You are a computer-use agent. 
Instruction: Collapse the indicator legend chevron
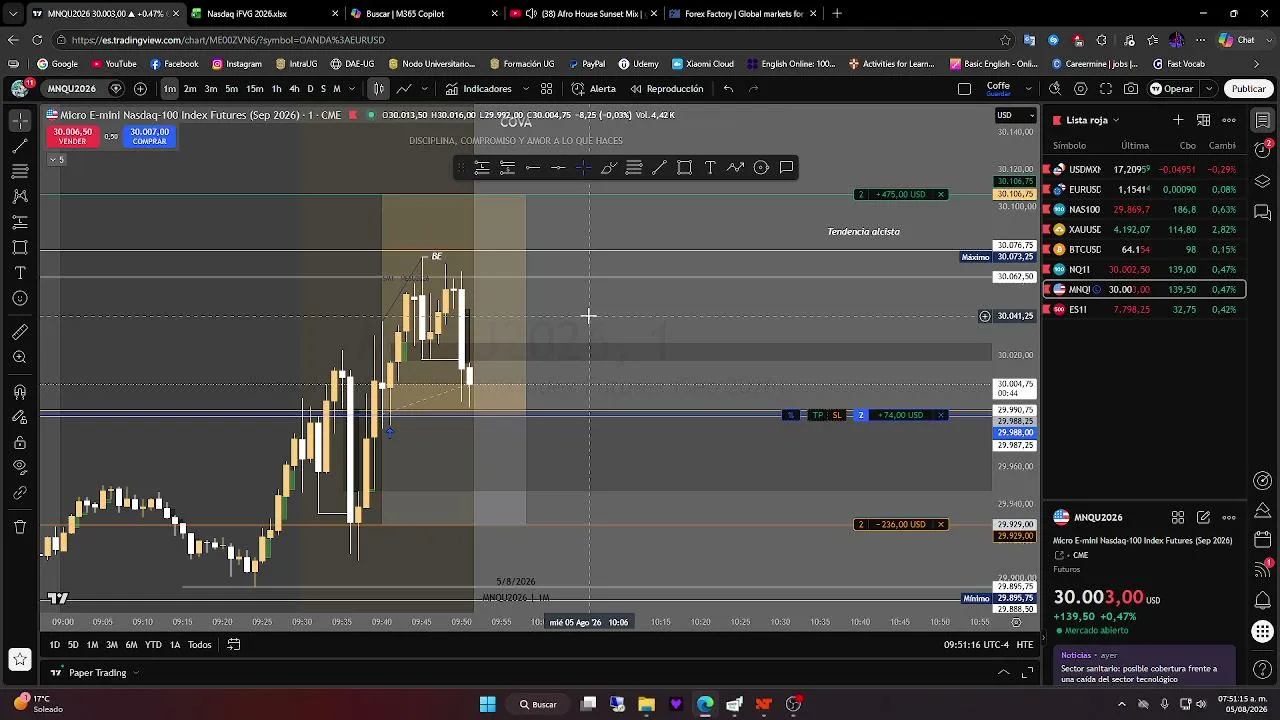pos(57,160)
